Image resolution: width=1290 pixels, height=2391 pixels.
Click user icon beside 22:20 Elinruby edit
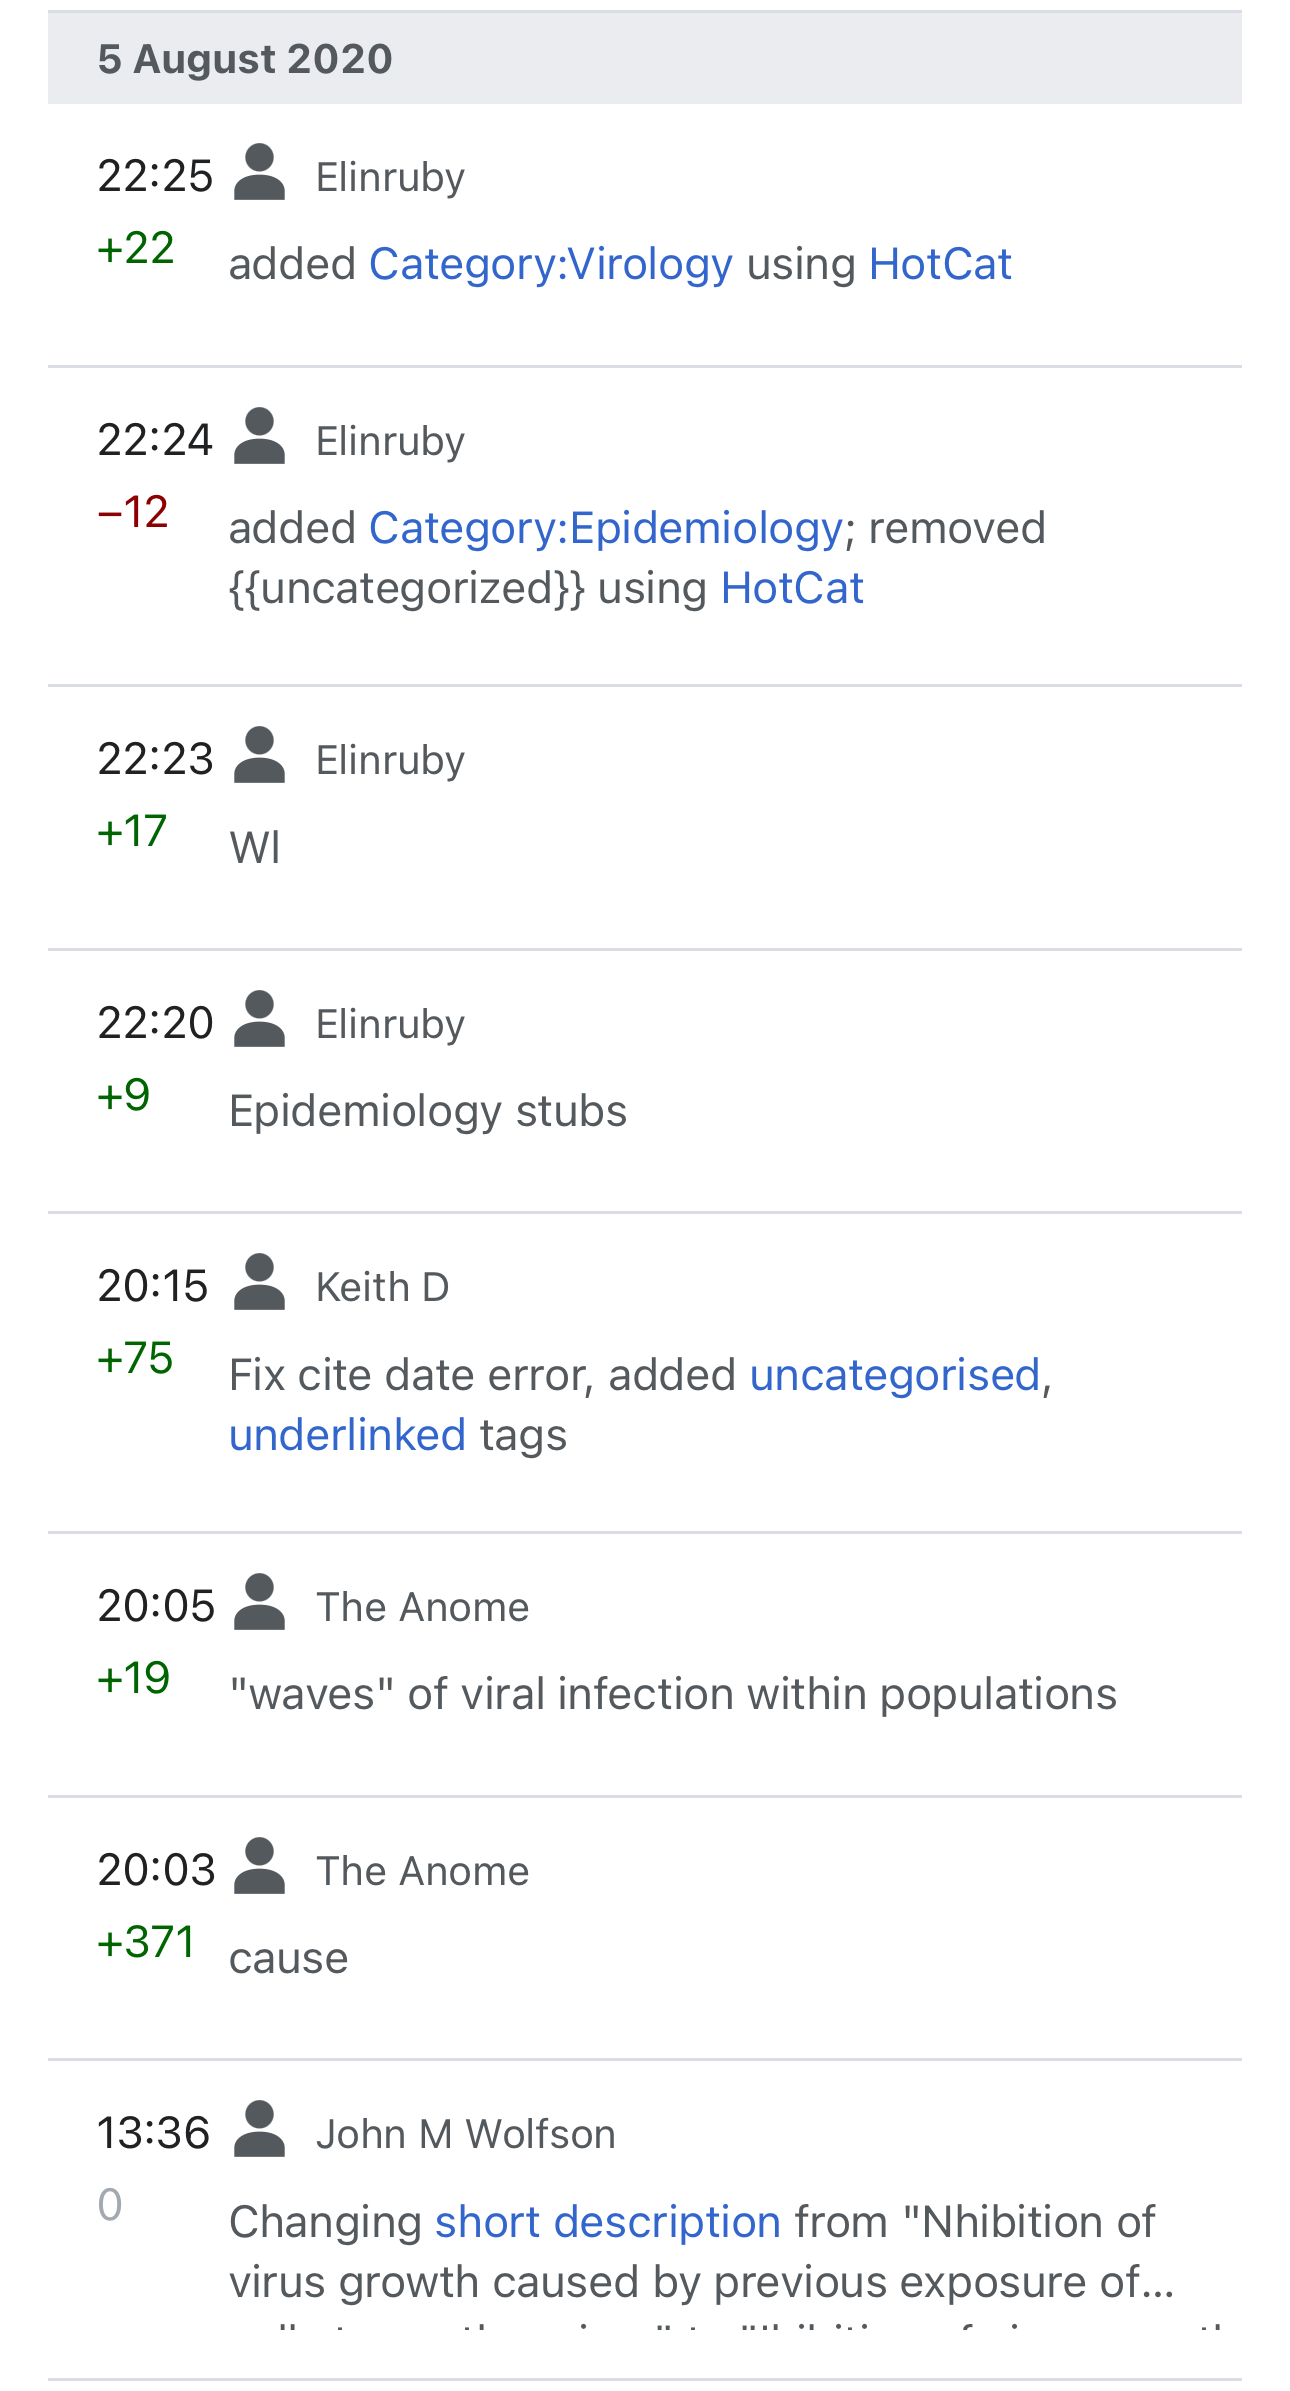coord(260,1020)
